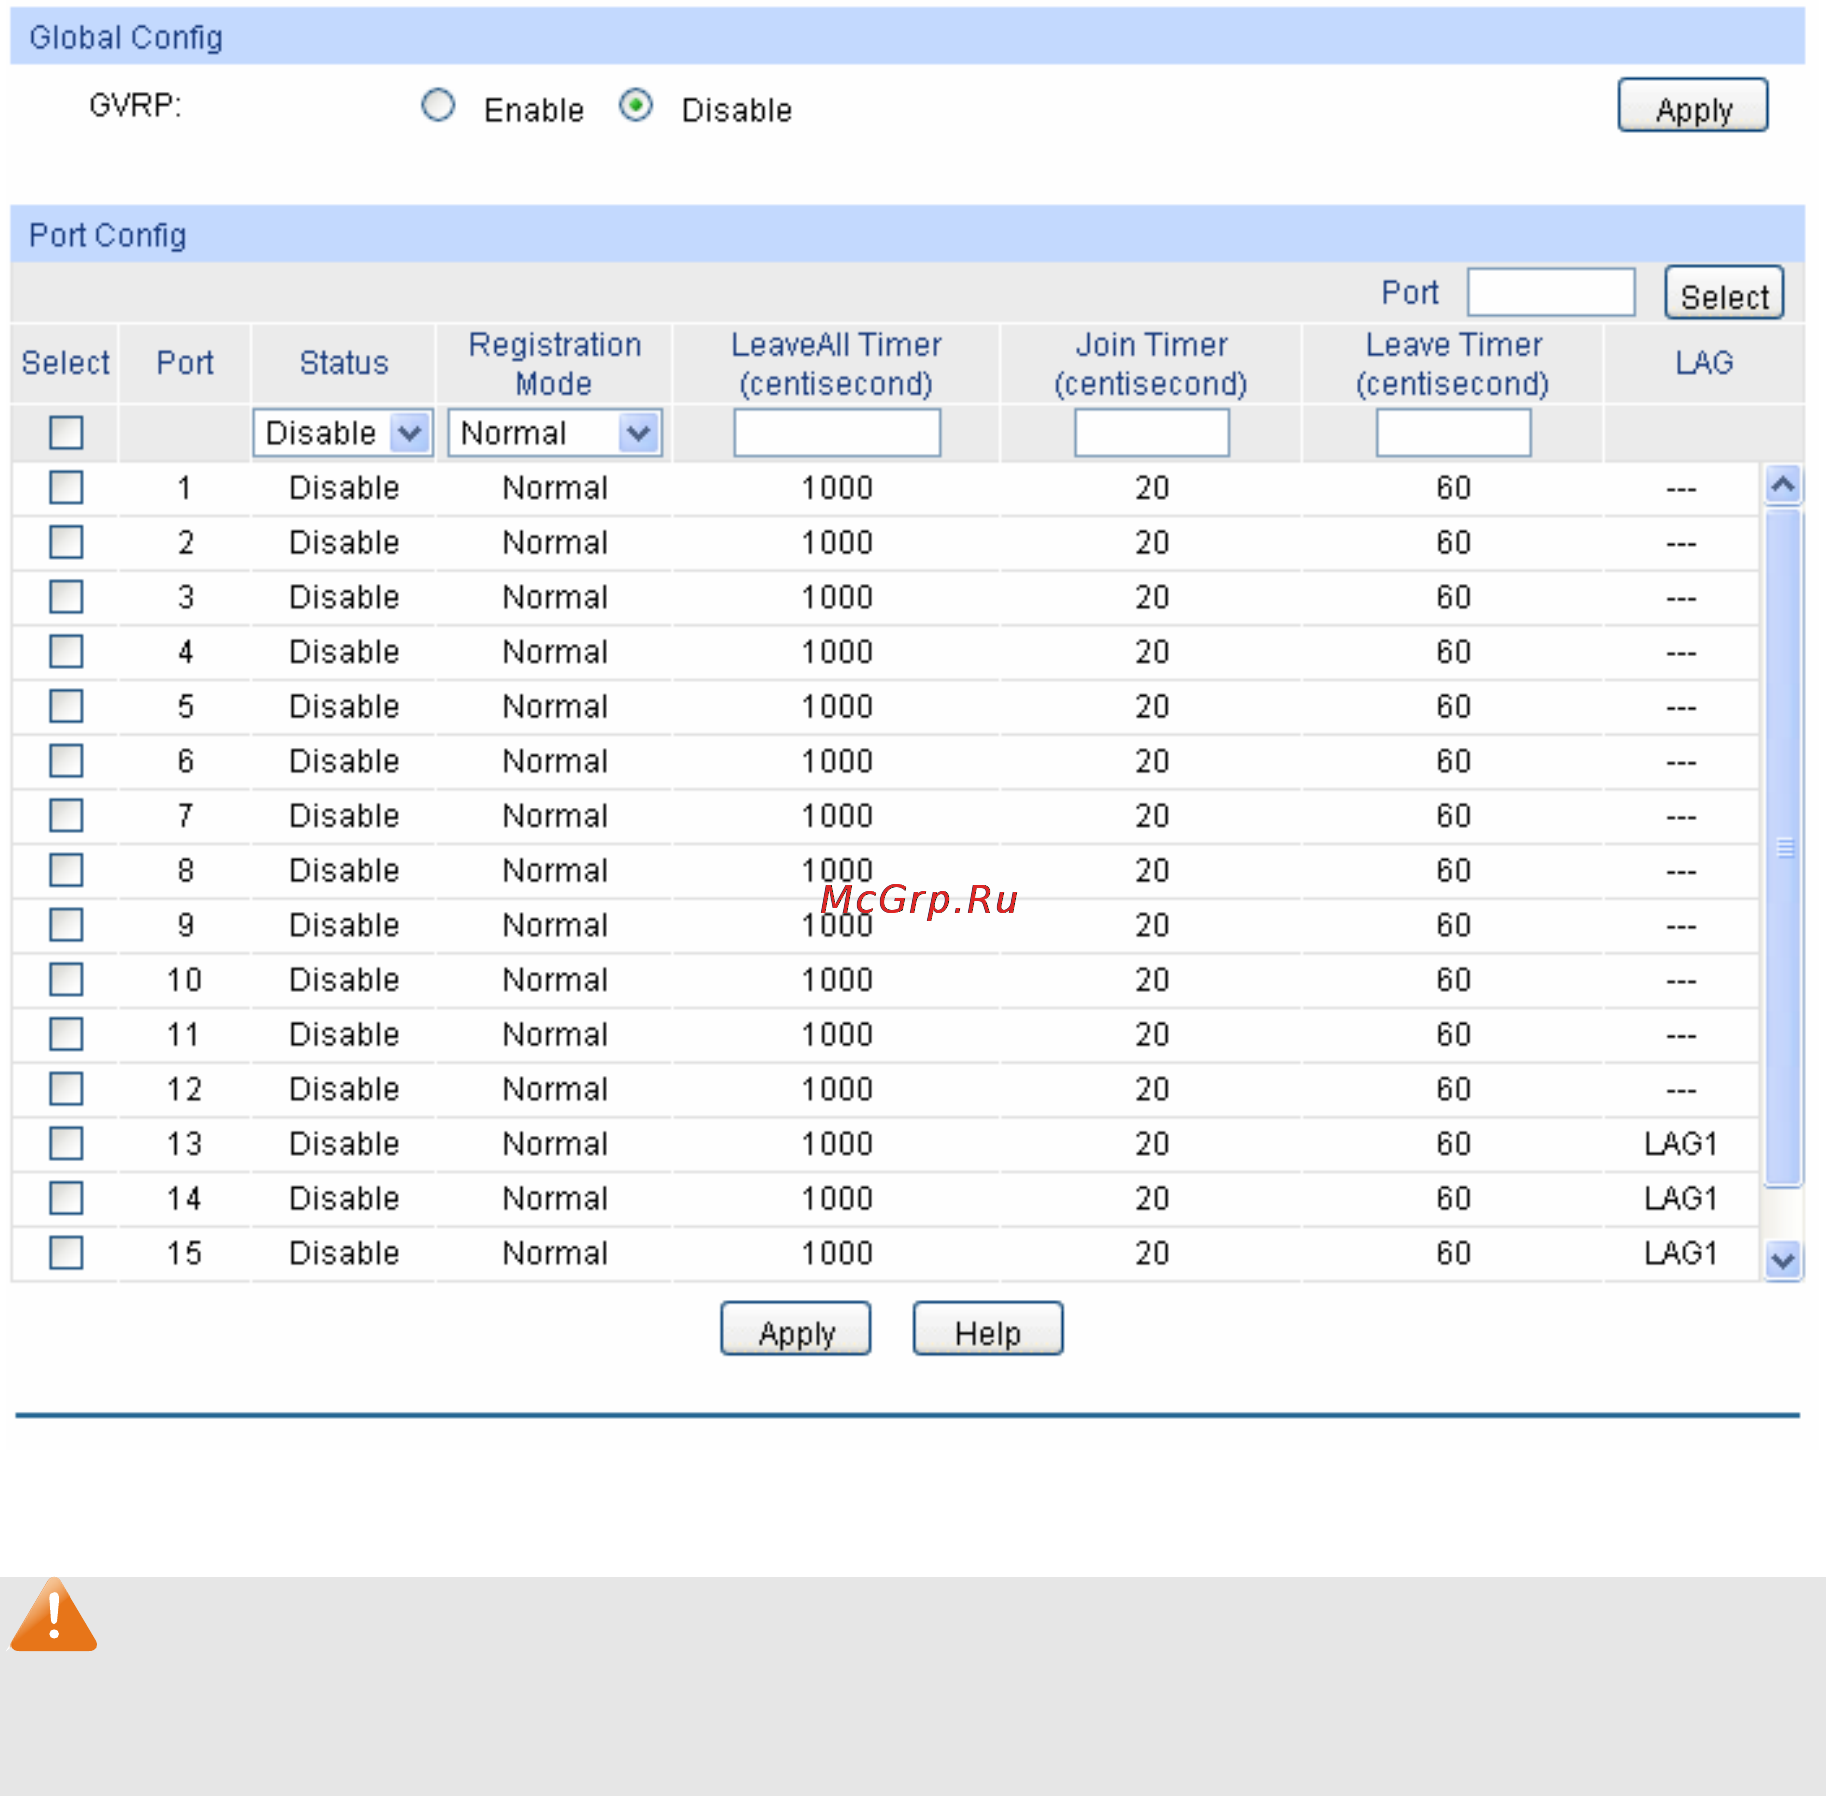Open the Registration Mode Normal dropdown
This screenshot has width=1826, height=1796.
555,433
